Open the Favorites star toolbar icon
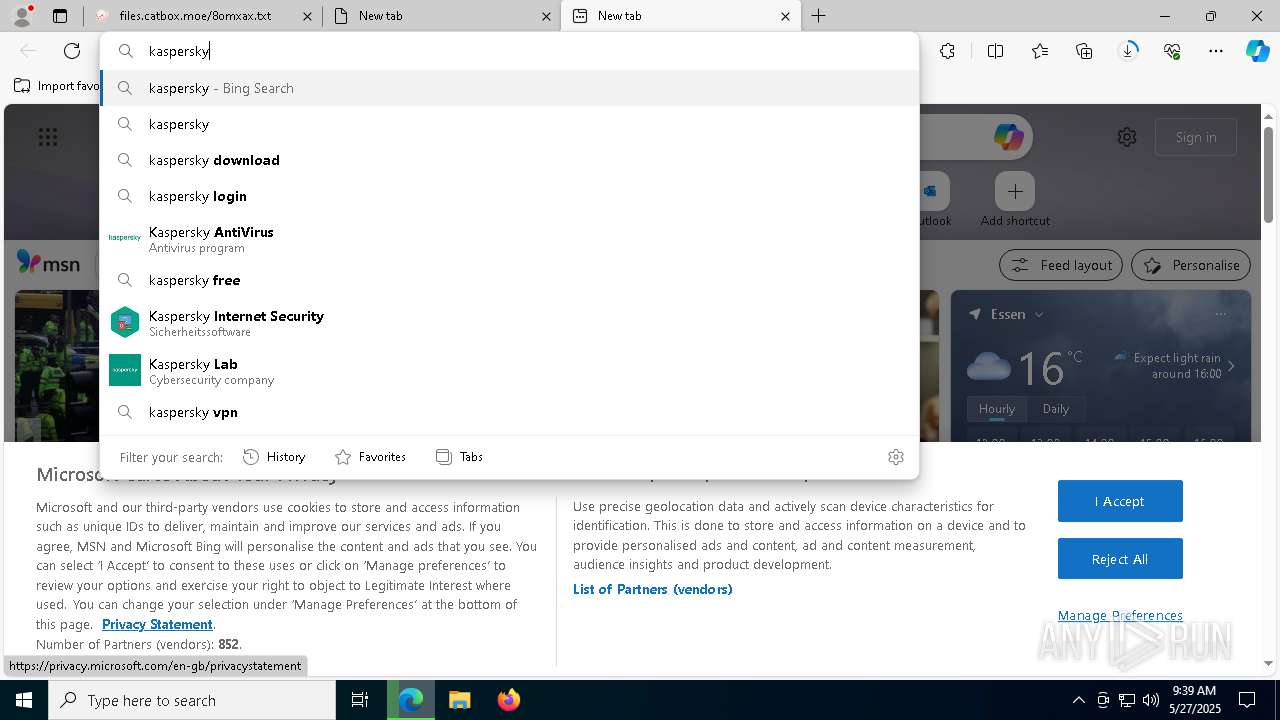 [x=1040, y=51]
